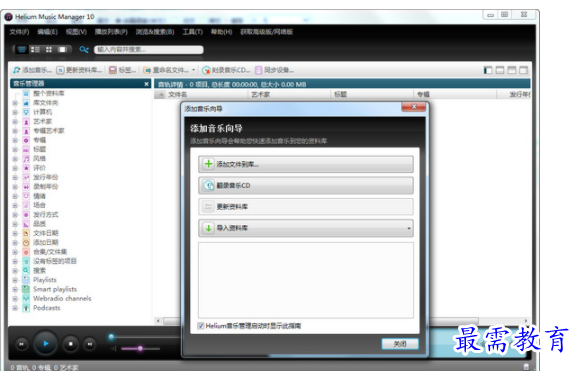Click the 搜索 magnifier icon in tree

coord(26,271)
